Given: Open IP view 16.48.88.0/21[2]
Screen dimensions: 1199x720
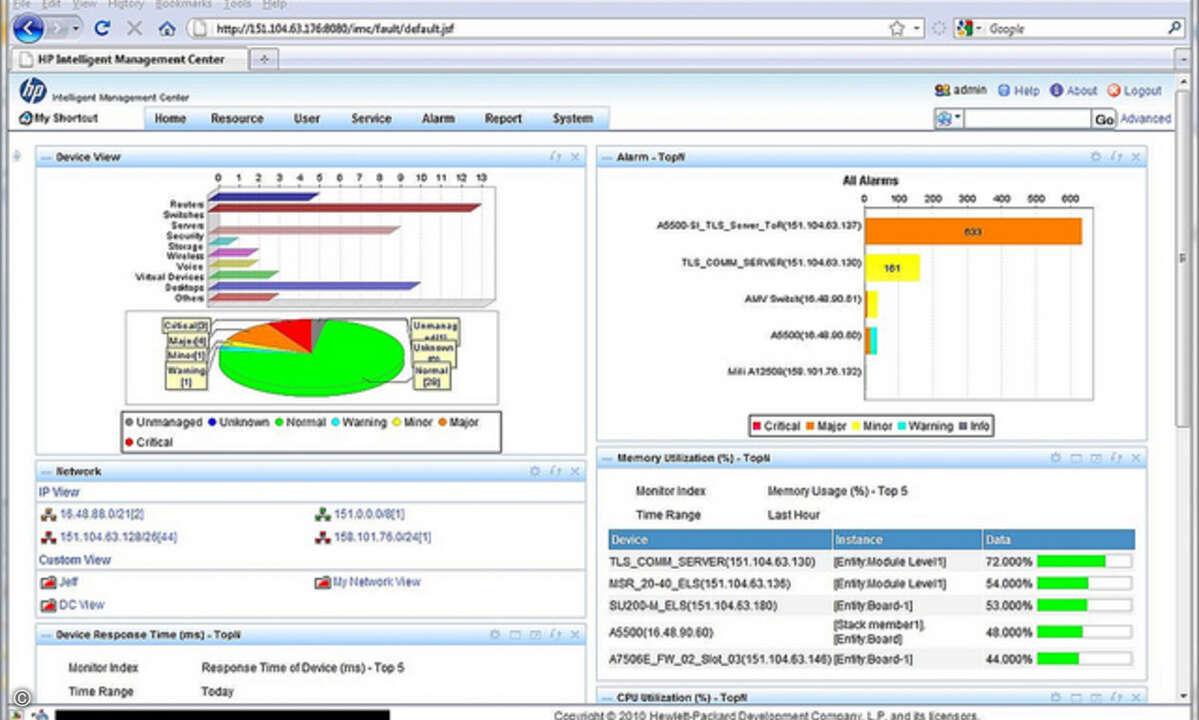Looking at the screenshot, I should [x=102, y=514].
